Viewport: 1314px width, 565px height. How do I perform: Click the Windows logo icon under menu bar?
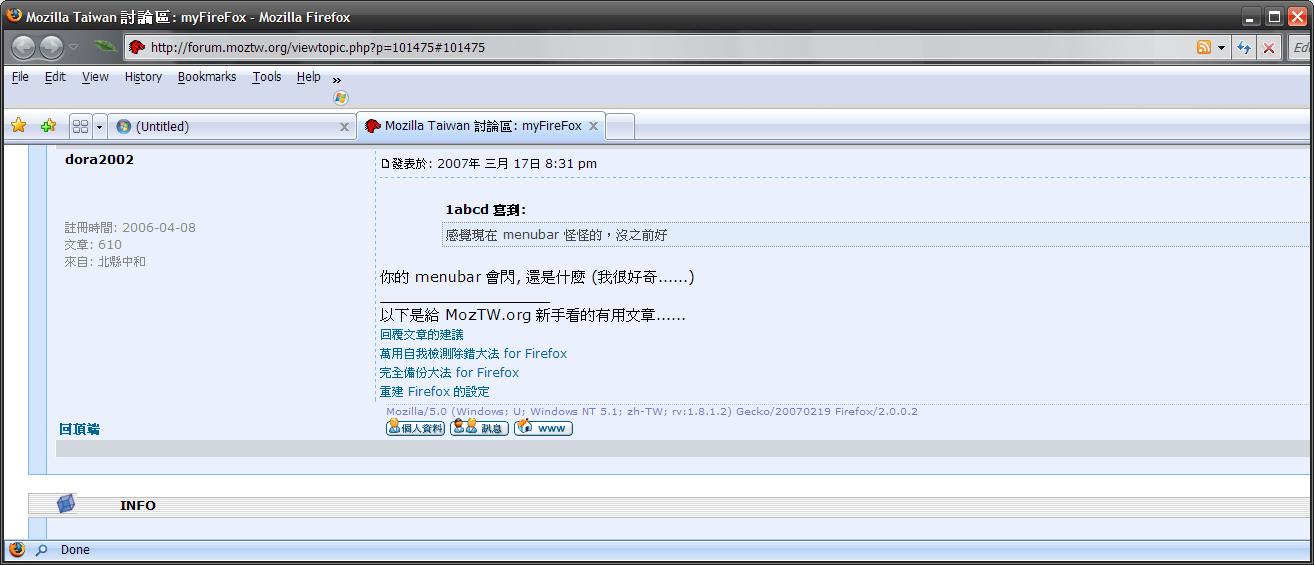click(341, 98)
